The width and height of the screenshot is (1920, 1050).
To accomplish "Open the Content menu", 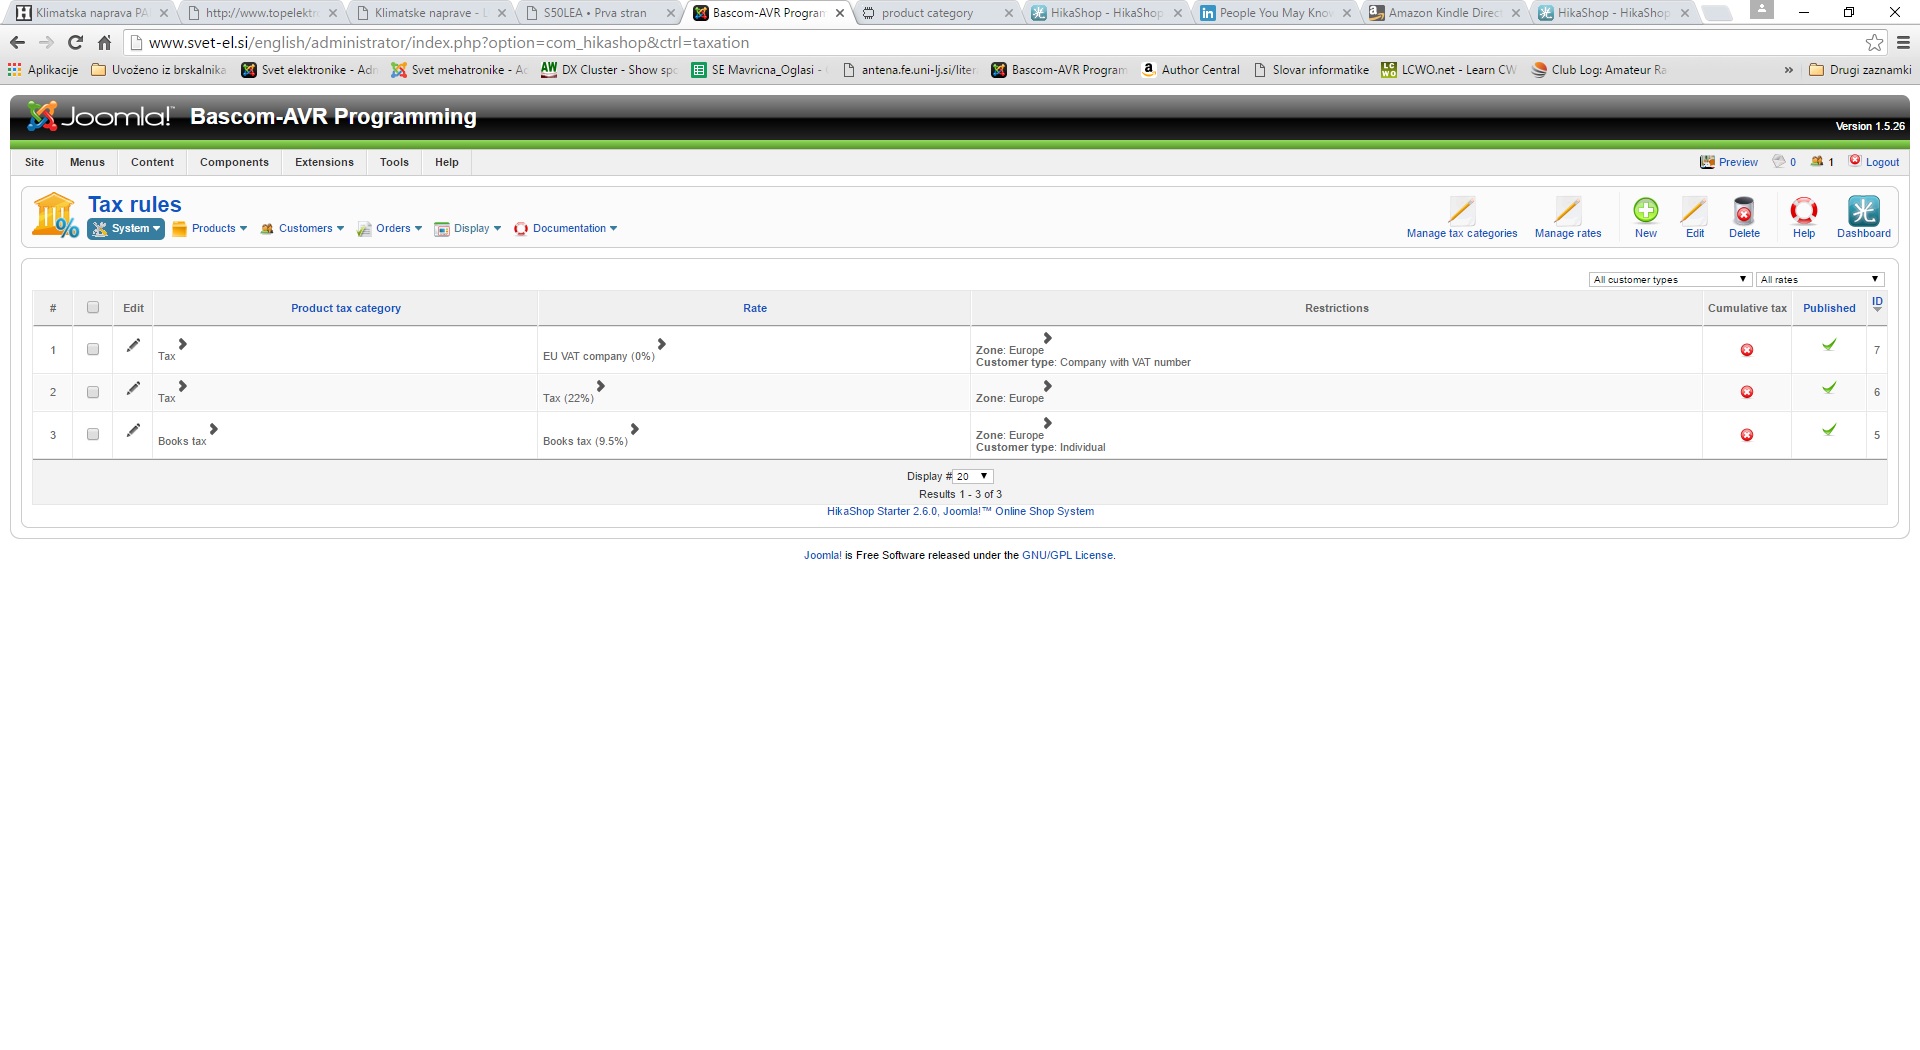I will pos(152,162).
